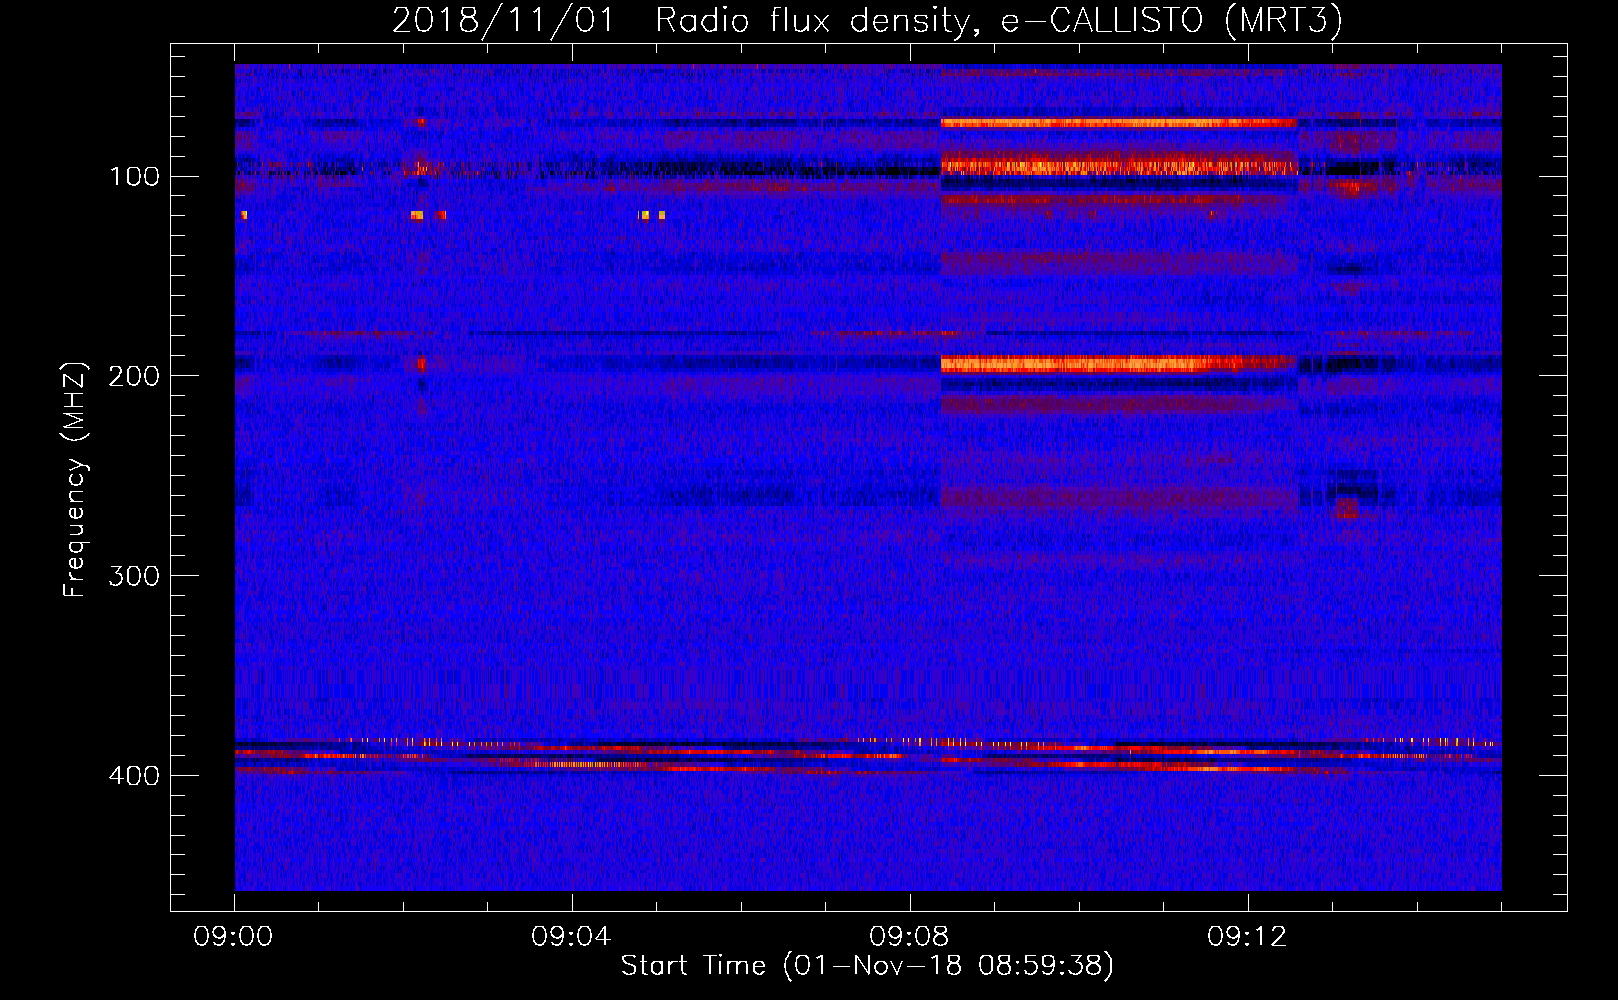
Task: Click the 09:08 time tick label
Action: (x=909, y=937)
